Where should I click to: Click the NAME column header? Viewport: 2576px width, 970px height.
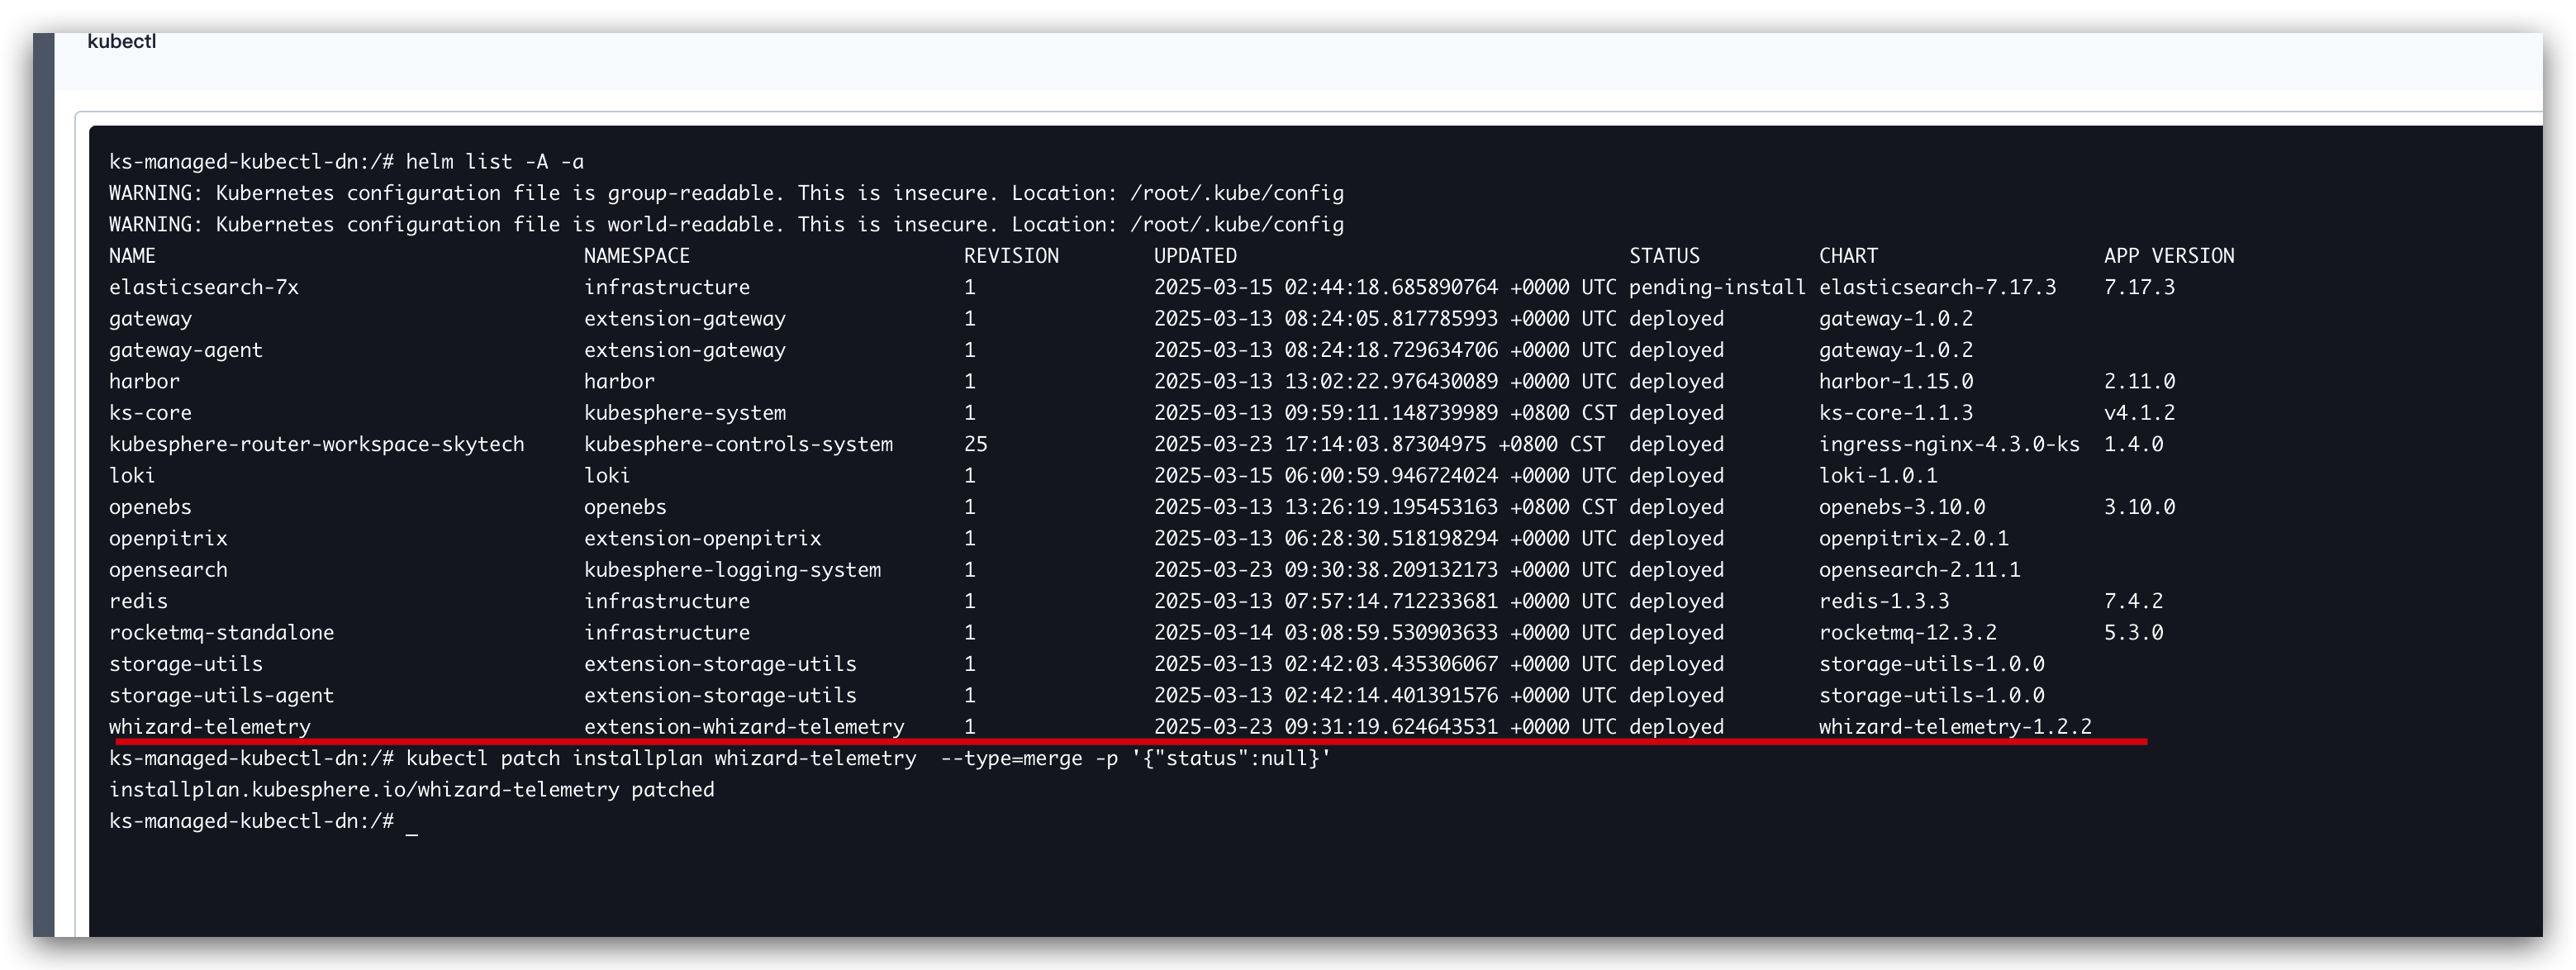tap(132, 256)
